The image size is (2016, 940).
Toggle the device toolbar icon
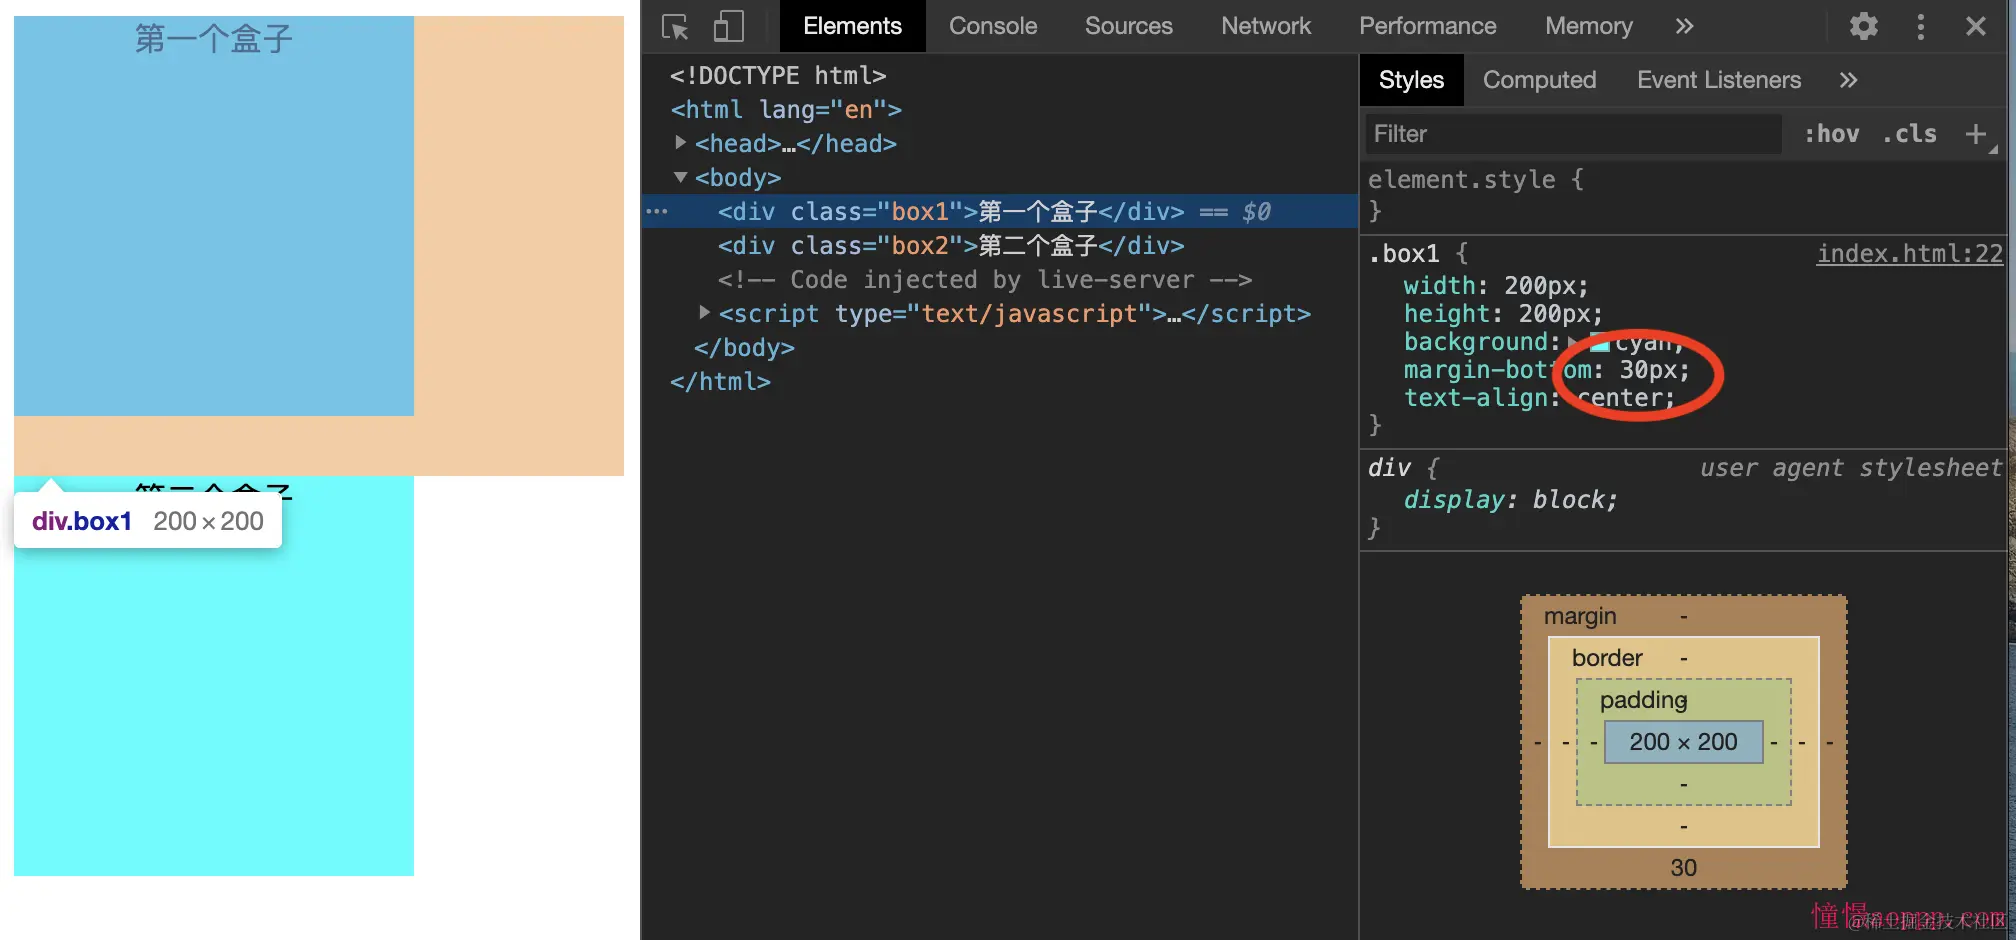pyautogui.click(x=729, y=26)
